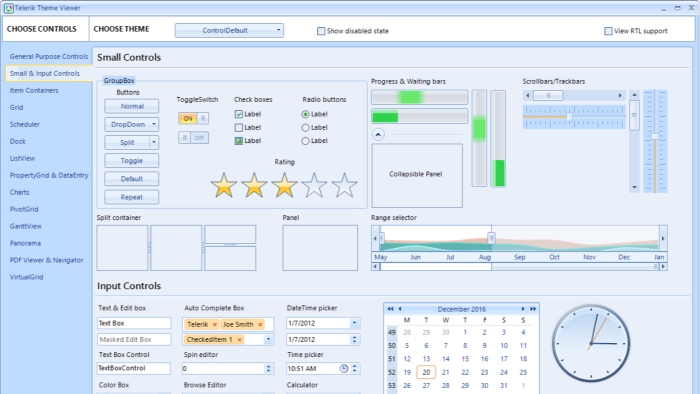This screenshot has width=700, height=394.
Task: Click the Repeat button
Action: coord(132,197)
